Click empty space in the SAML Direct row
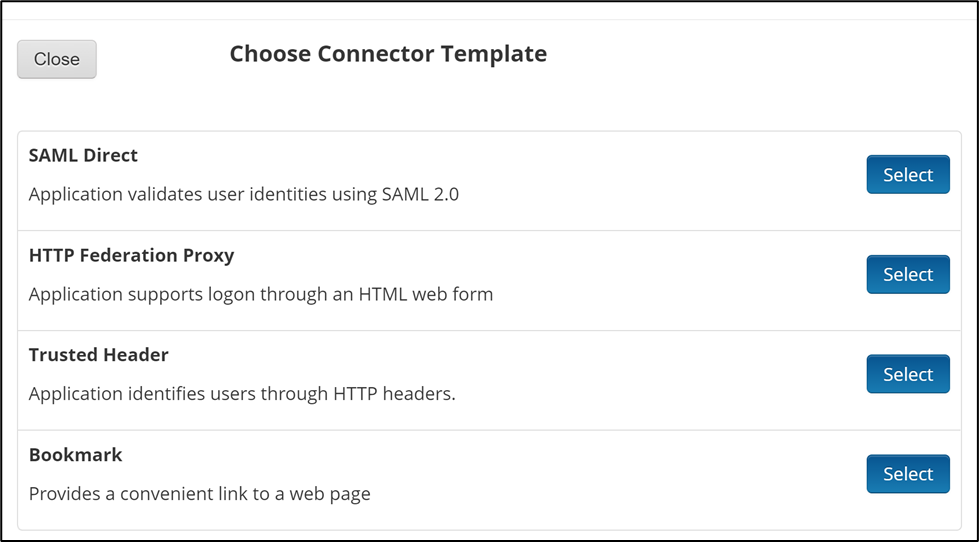The width and height of the screenshot is (979, 542). click(x=650, y=180)
